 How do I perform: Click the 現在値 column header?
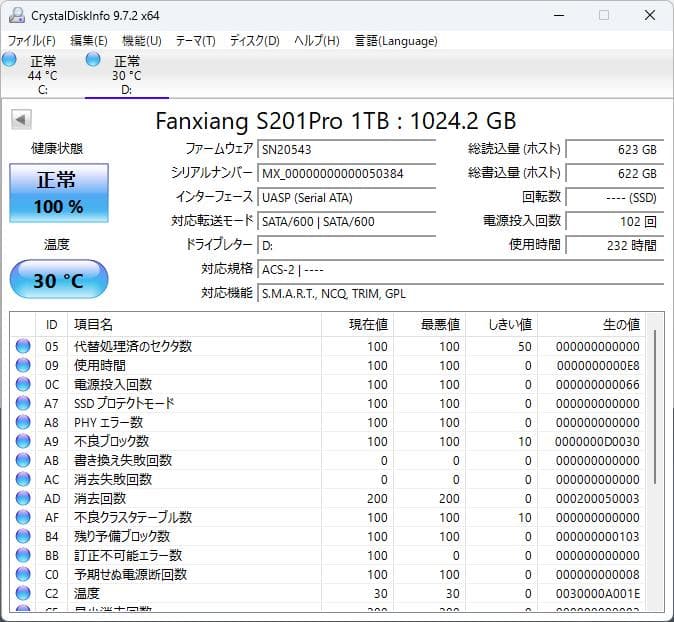(357, 325)
